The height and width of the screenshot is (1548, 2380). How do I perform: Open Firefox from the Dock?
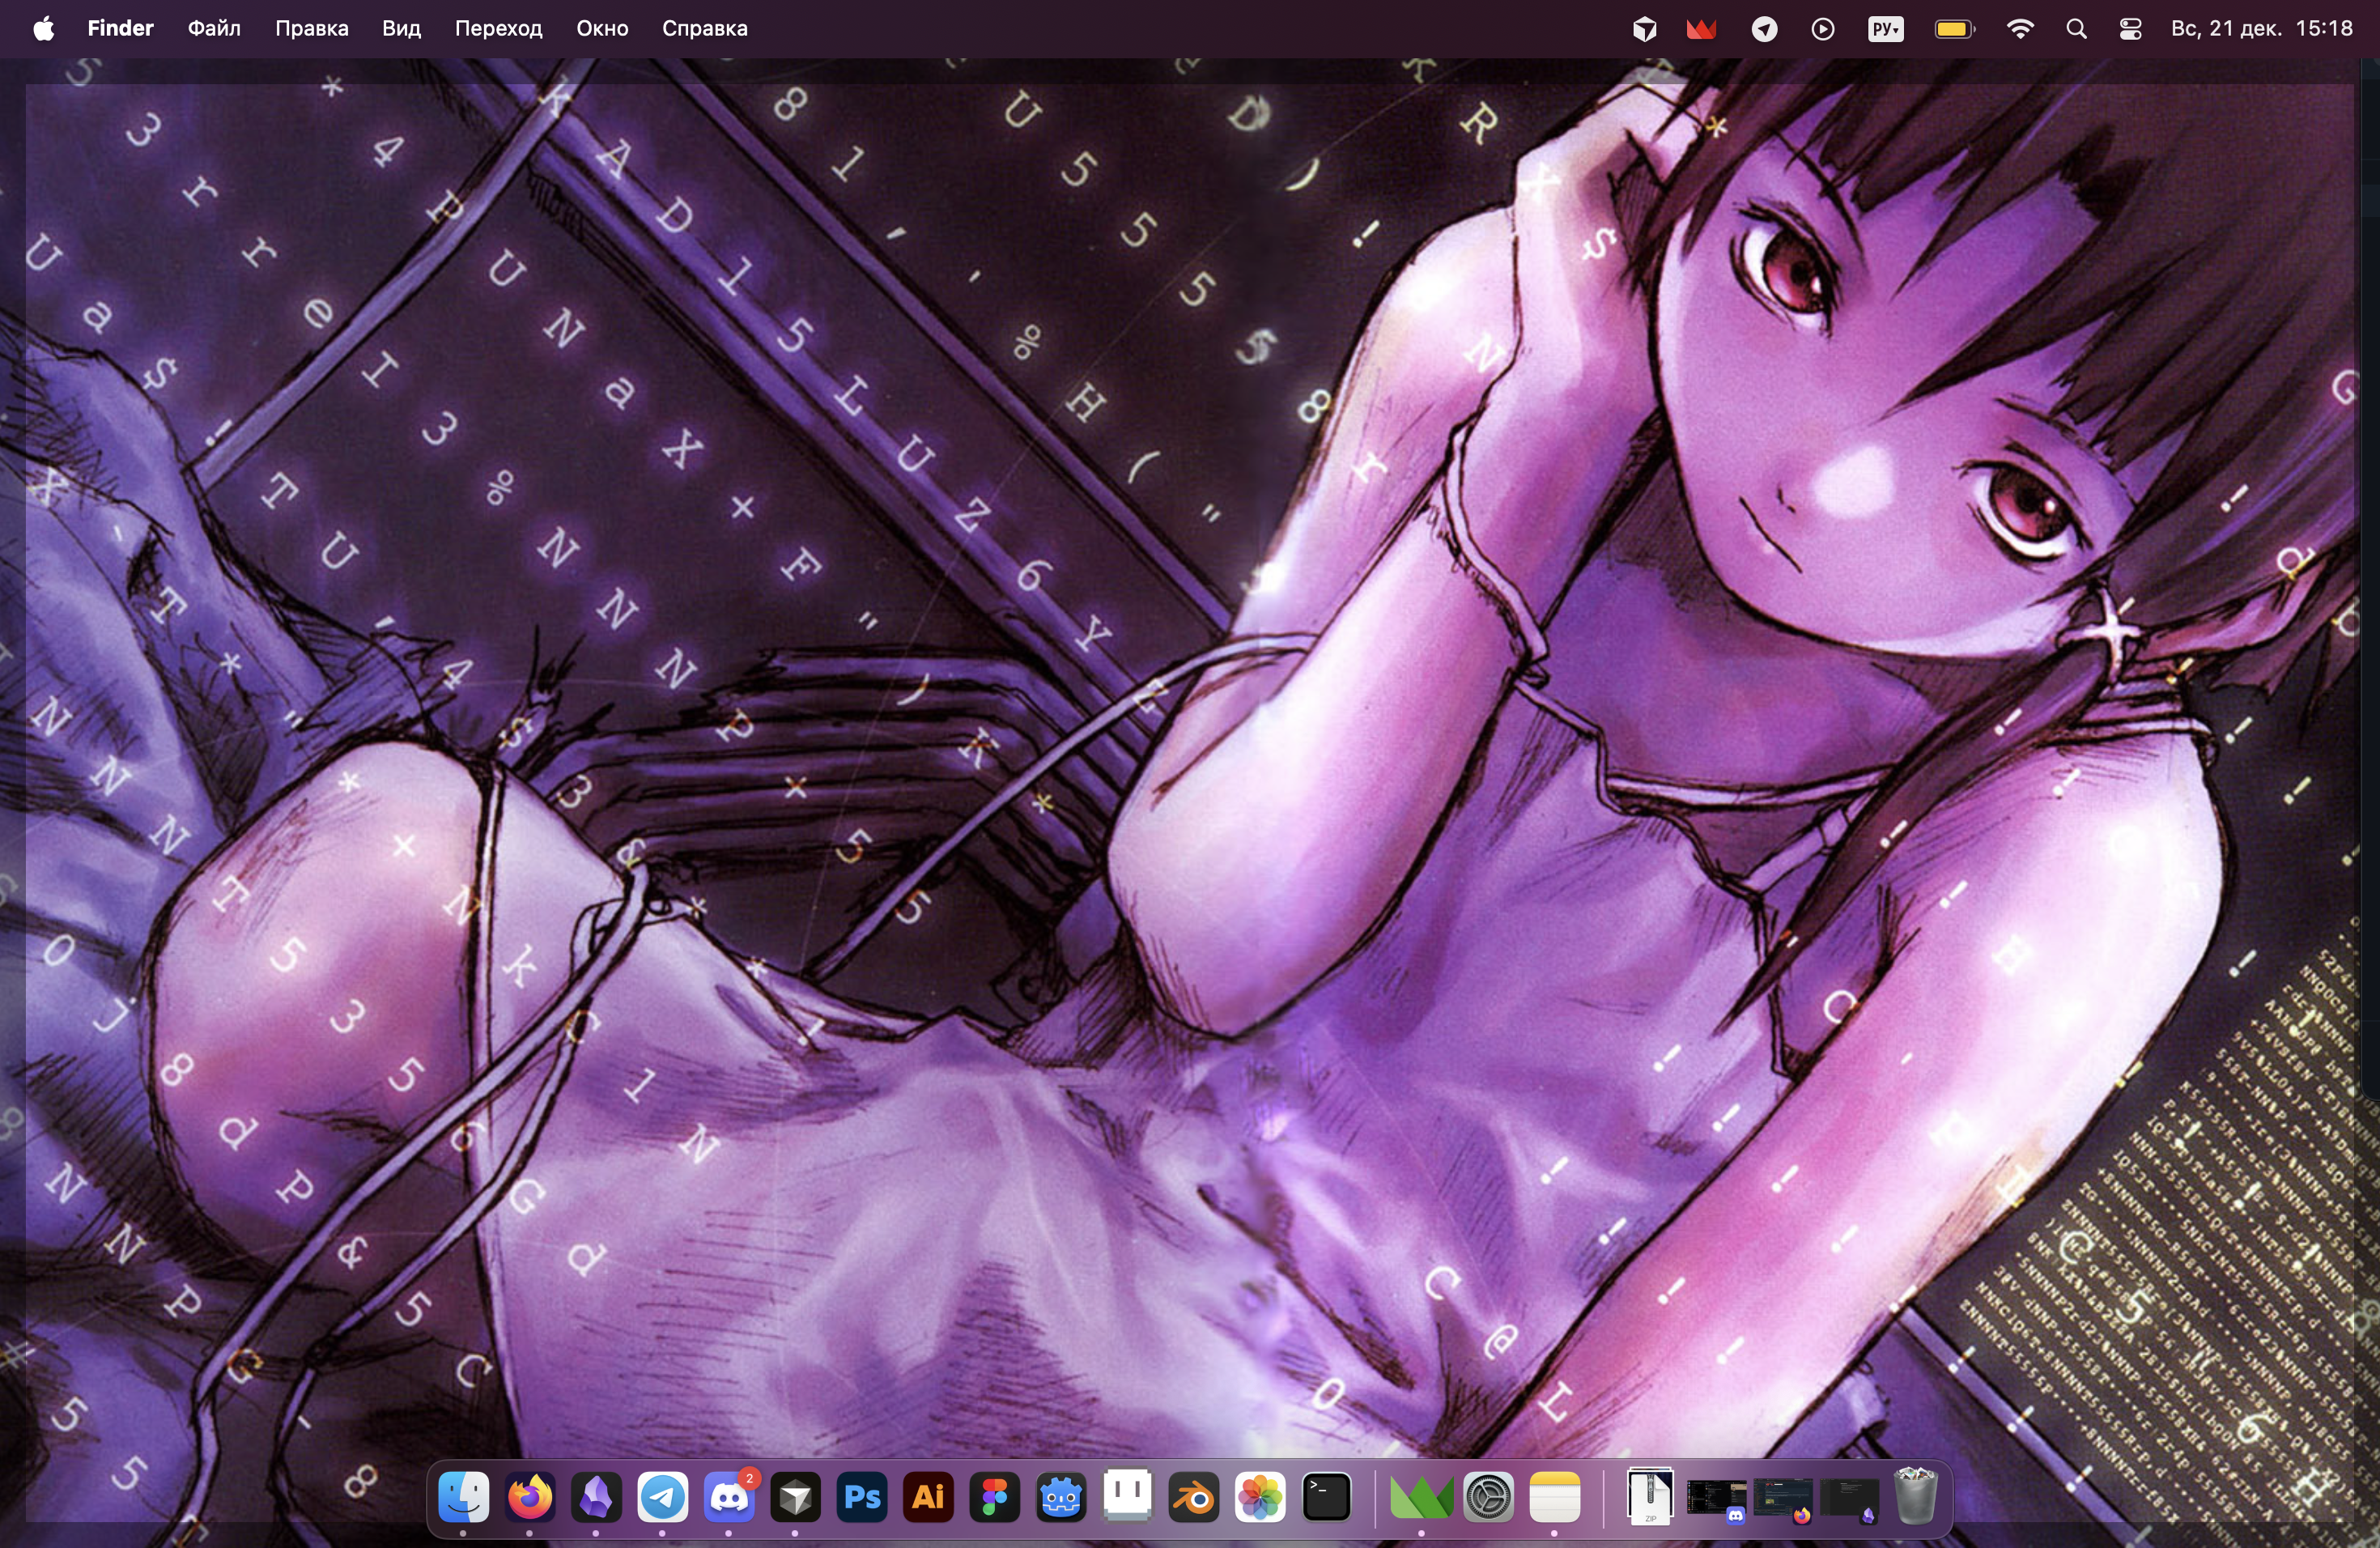530,1497
